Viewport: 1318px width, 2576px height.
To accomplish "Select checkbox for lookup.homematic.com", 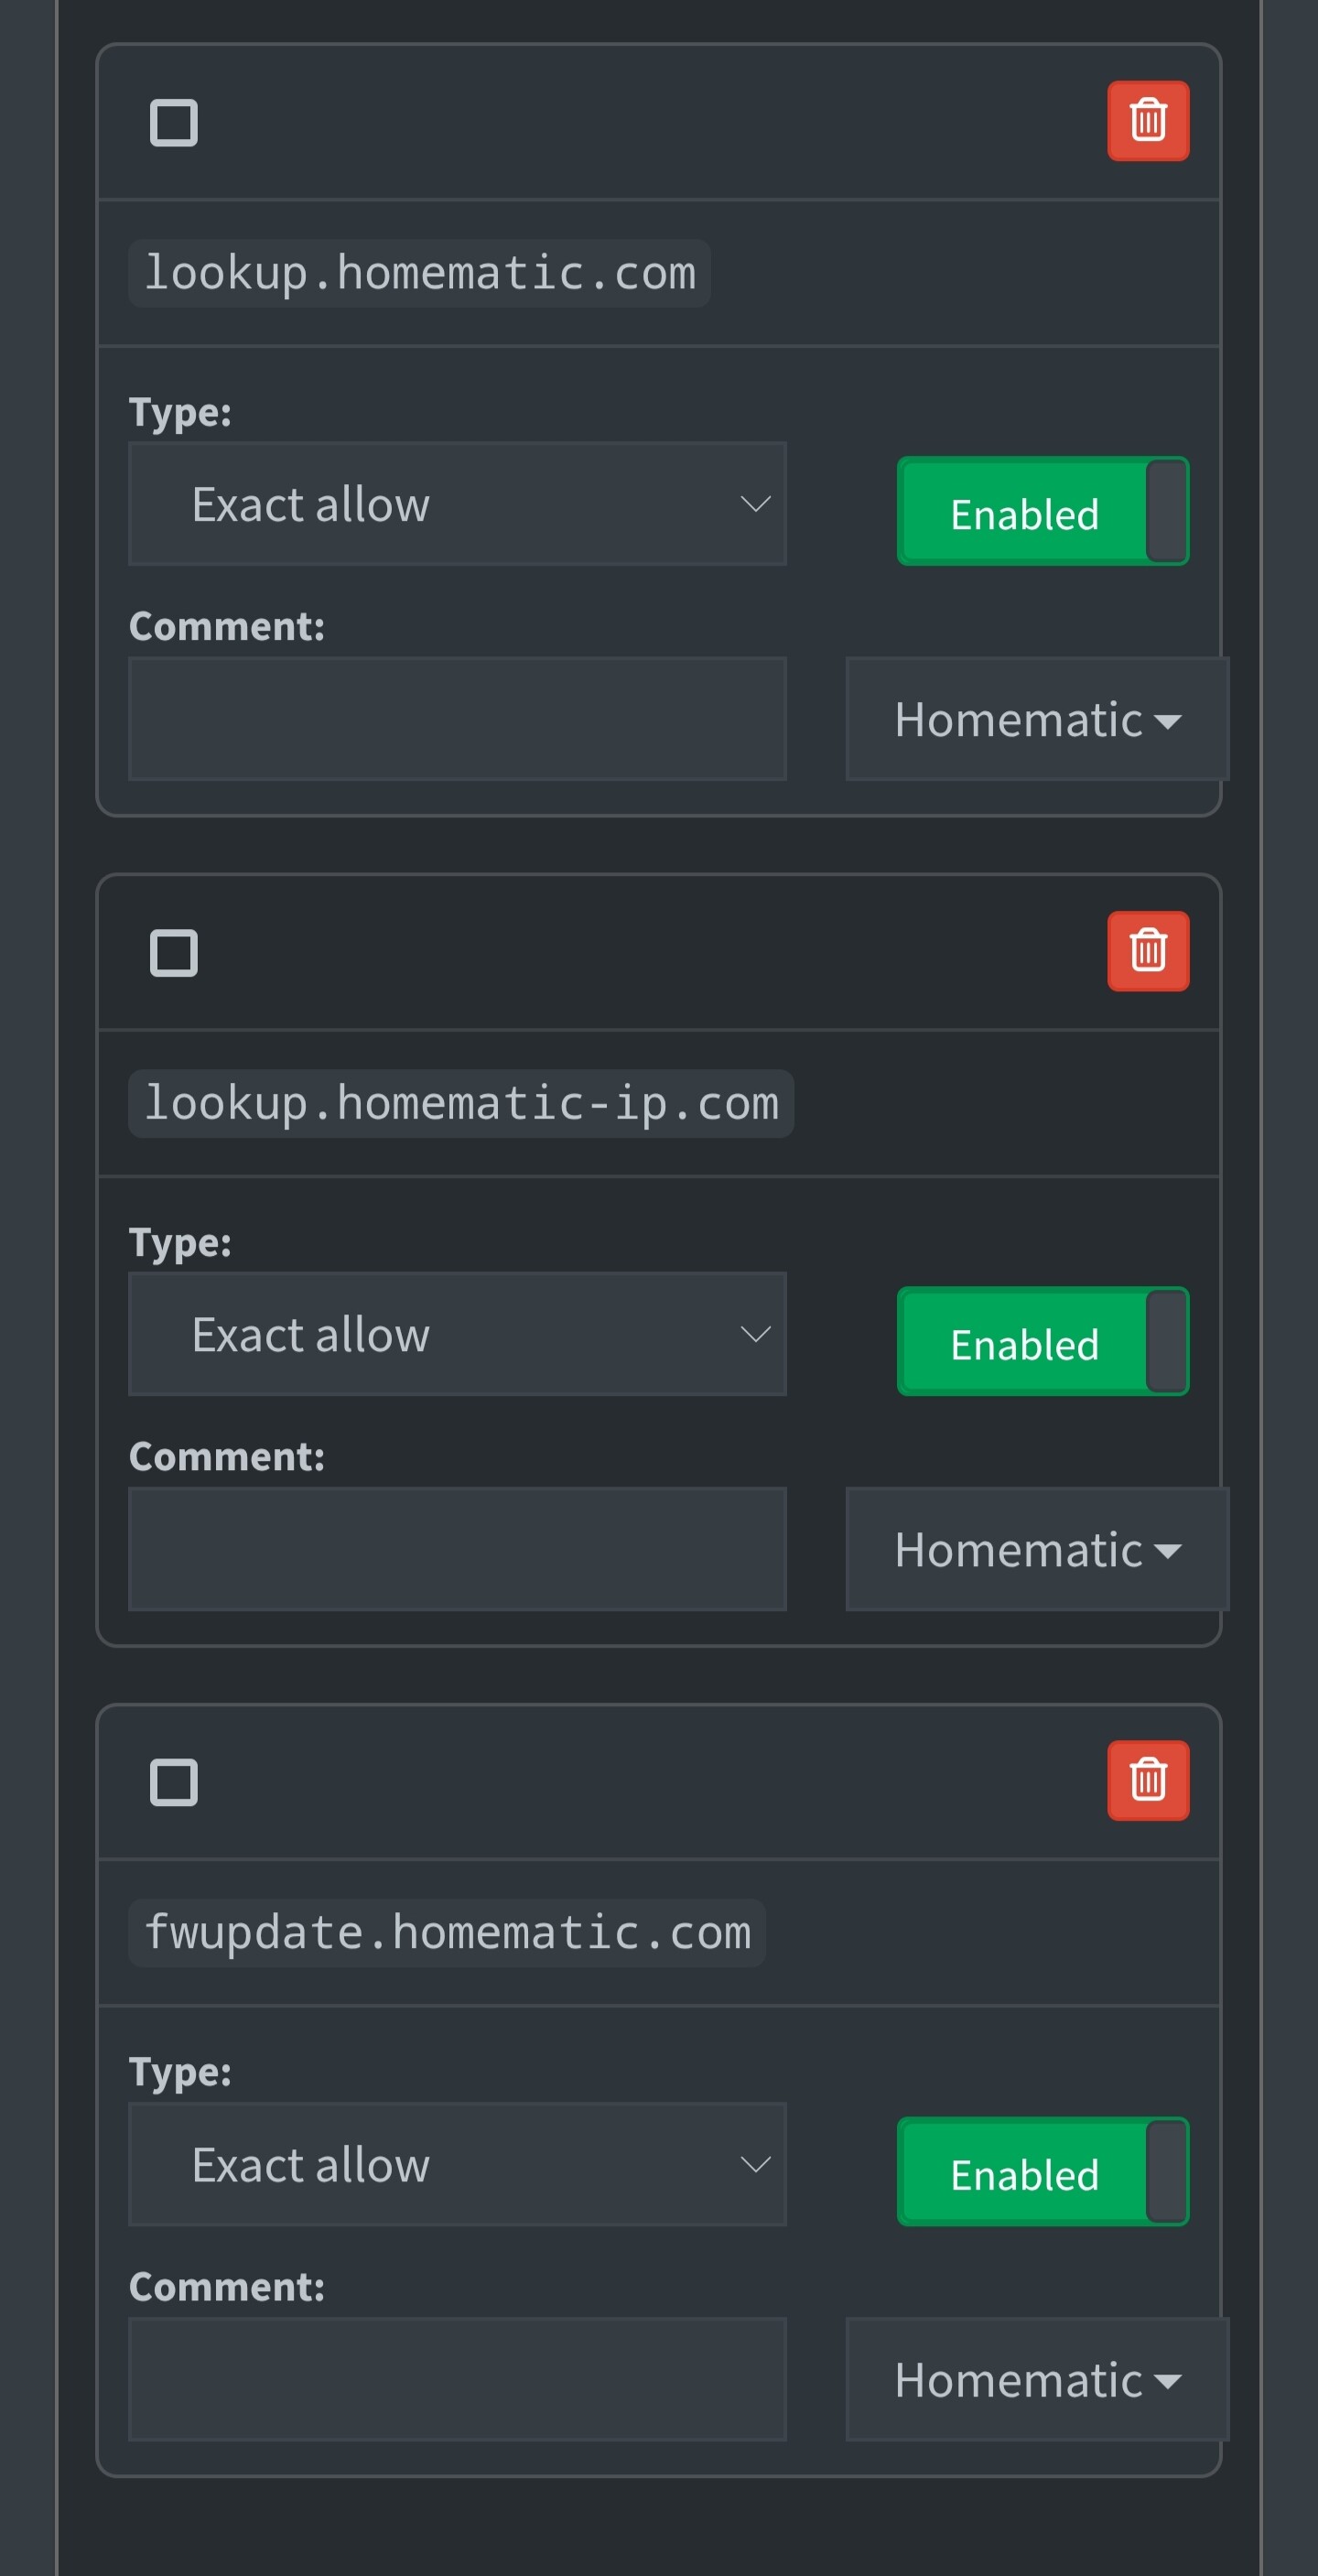I will 174,123.
